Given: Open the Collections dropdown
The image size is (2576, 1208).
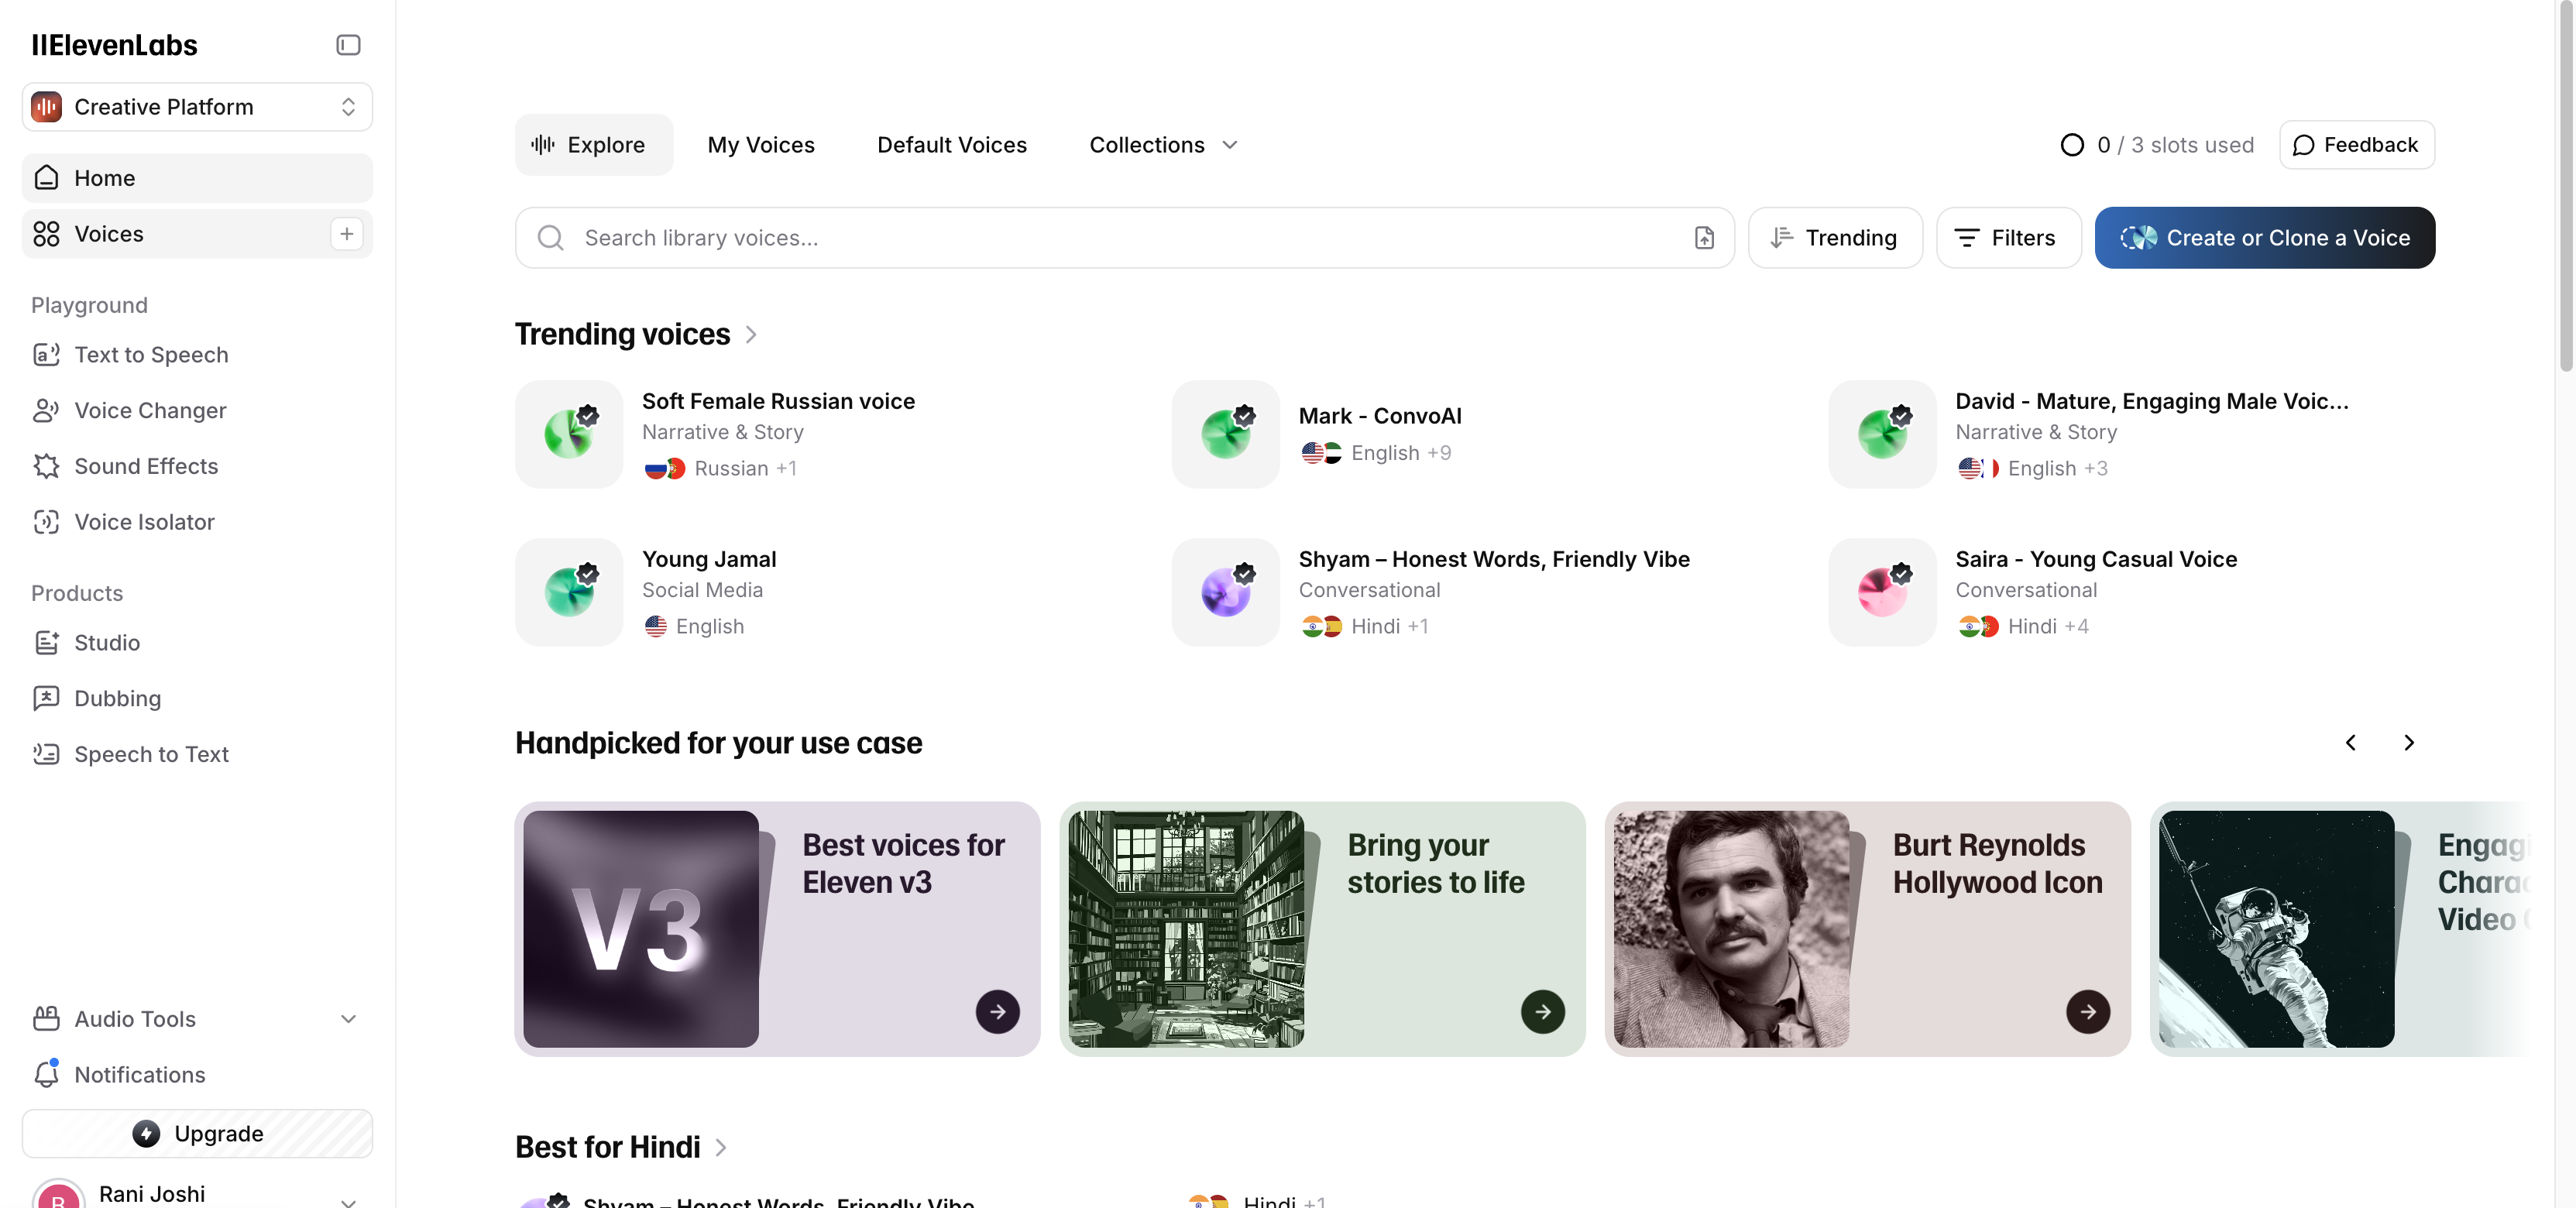Looking at the screenshot, I should click(x=1162, y=144).
